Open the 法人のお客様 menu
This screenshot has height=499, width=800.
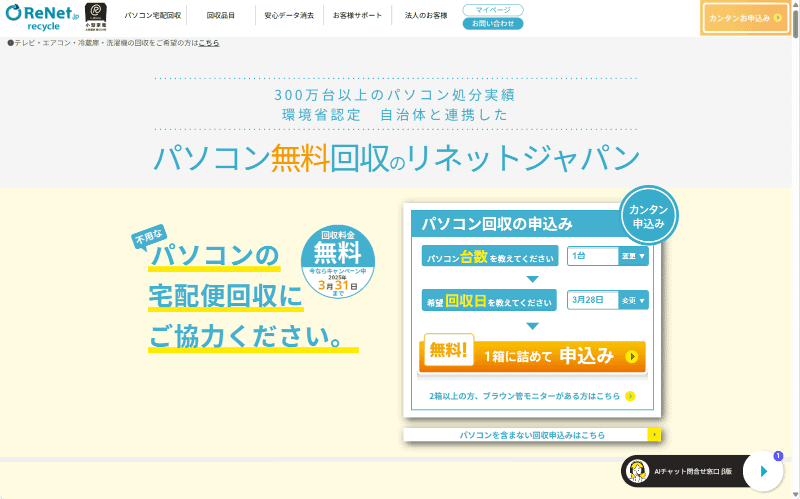tap(426, 15)
